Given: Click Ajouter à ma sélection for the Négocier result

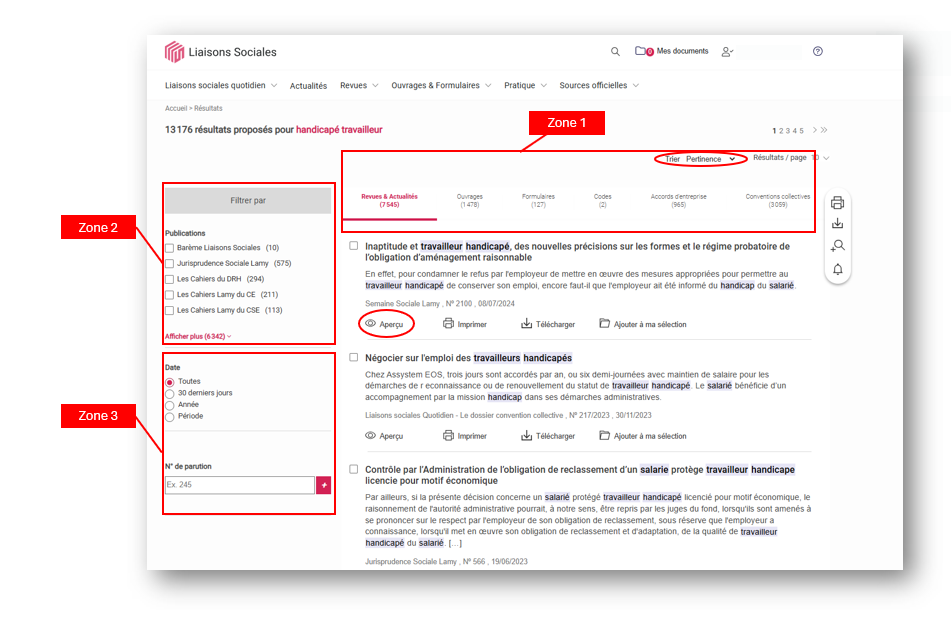Looking at the screenshot, I should click(x=643, y=436).
